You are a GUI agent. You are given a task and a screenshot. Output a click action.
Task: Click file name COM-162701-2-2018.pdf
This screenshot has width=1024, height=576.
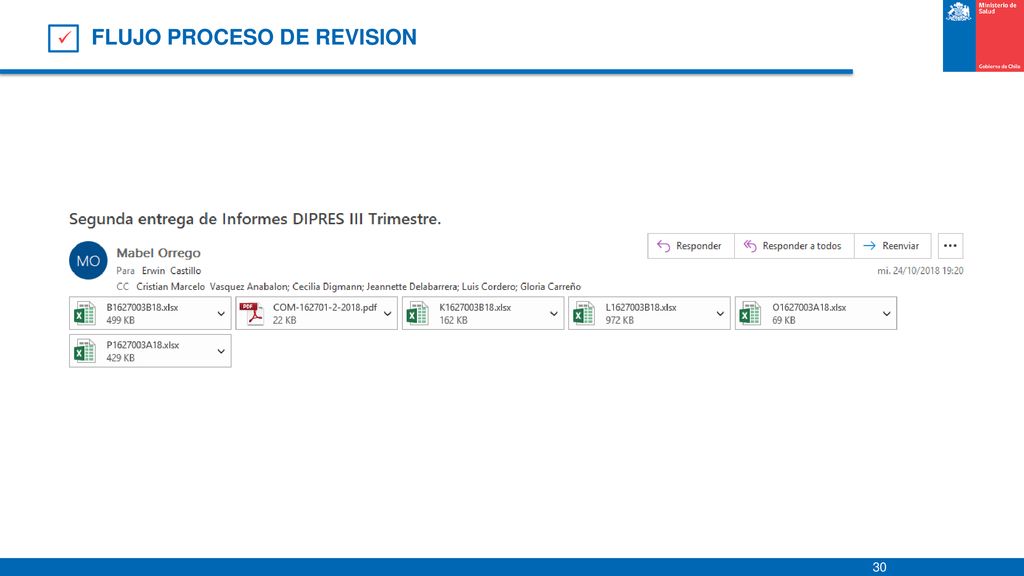click(x=325, y=307)
